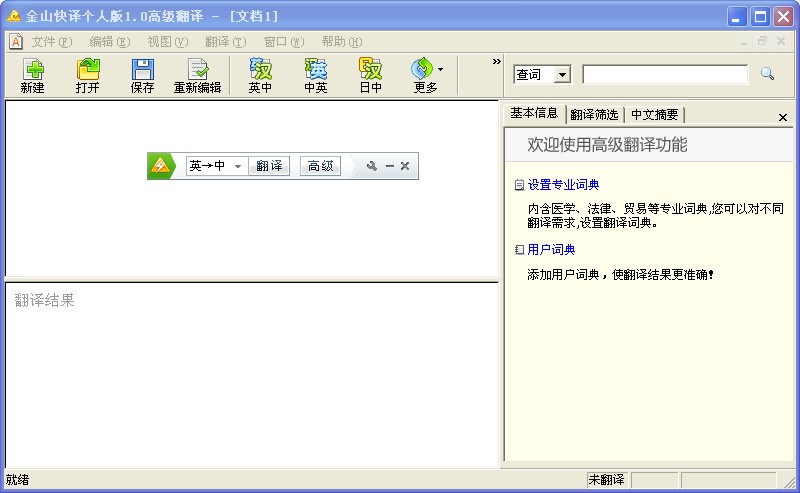Click the 新建 (New) toolbar icon

point(32,75)
